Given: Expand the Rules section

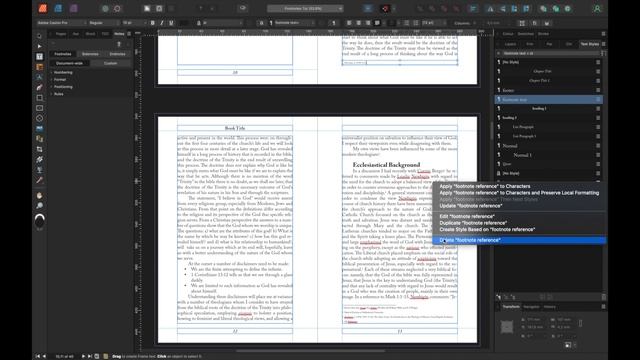Looking at the screenshot, I should [58, 94].
